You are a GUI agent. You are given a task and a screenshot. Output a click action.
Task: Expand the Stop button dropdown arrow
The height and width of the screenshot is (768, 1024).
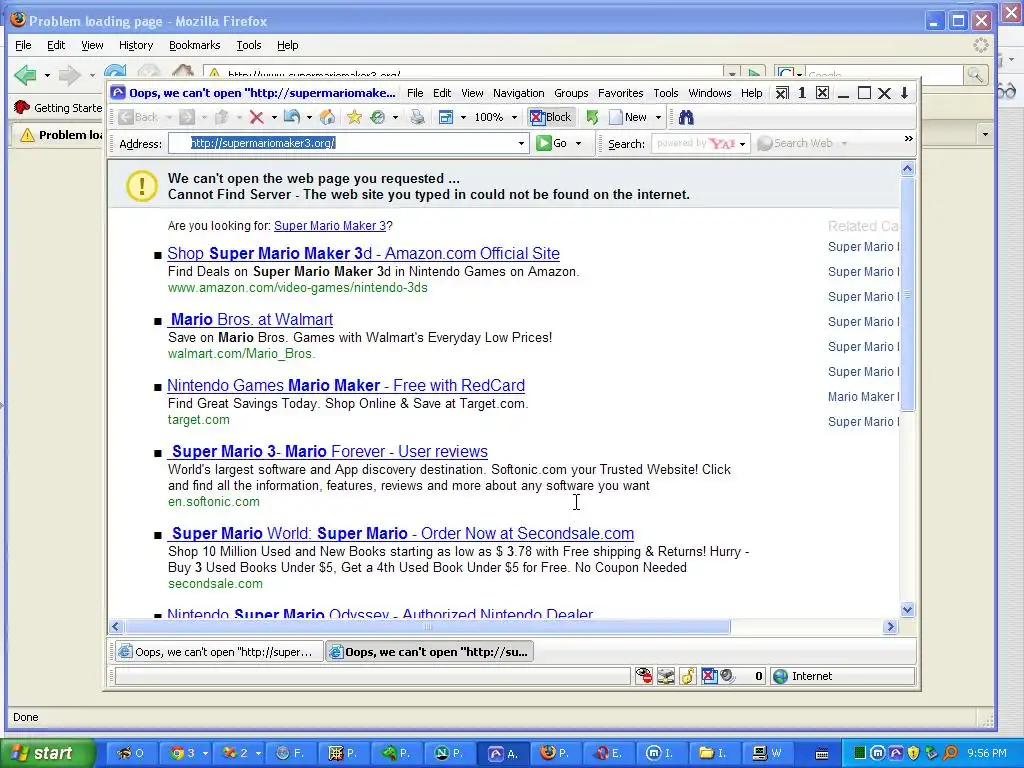point(274,118)
